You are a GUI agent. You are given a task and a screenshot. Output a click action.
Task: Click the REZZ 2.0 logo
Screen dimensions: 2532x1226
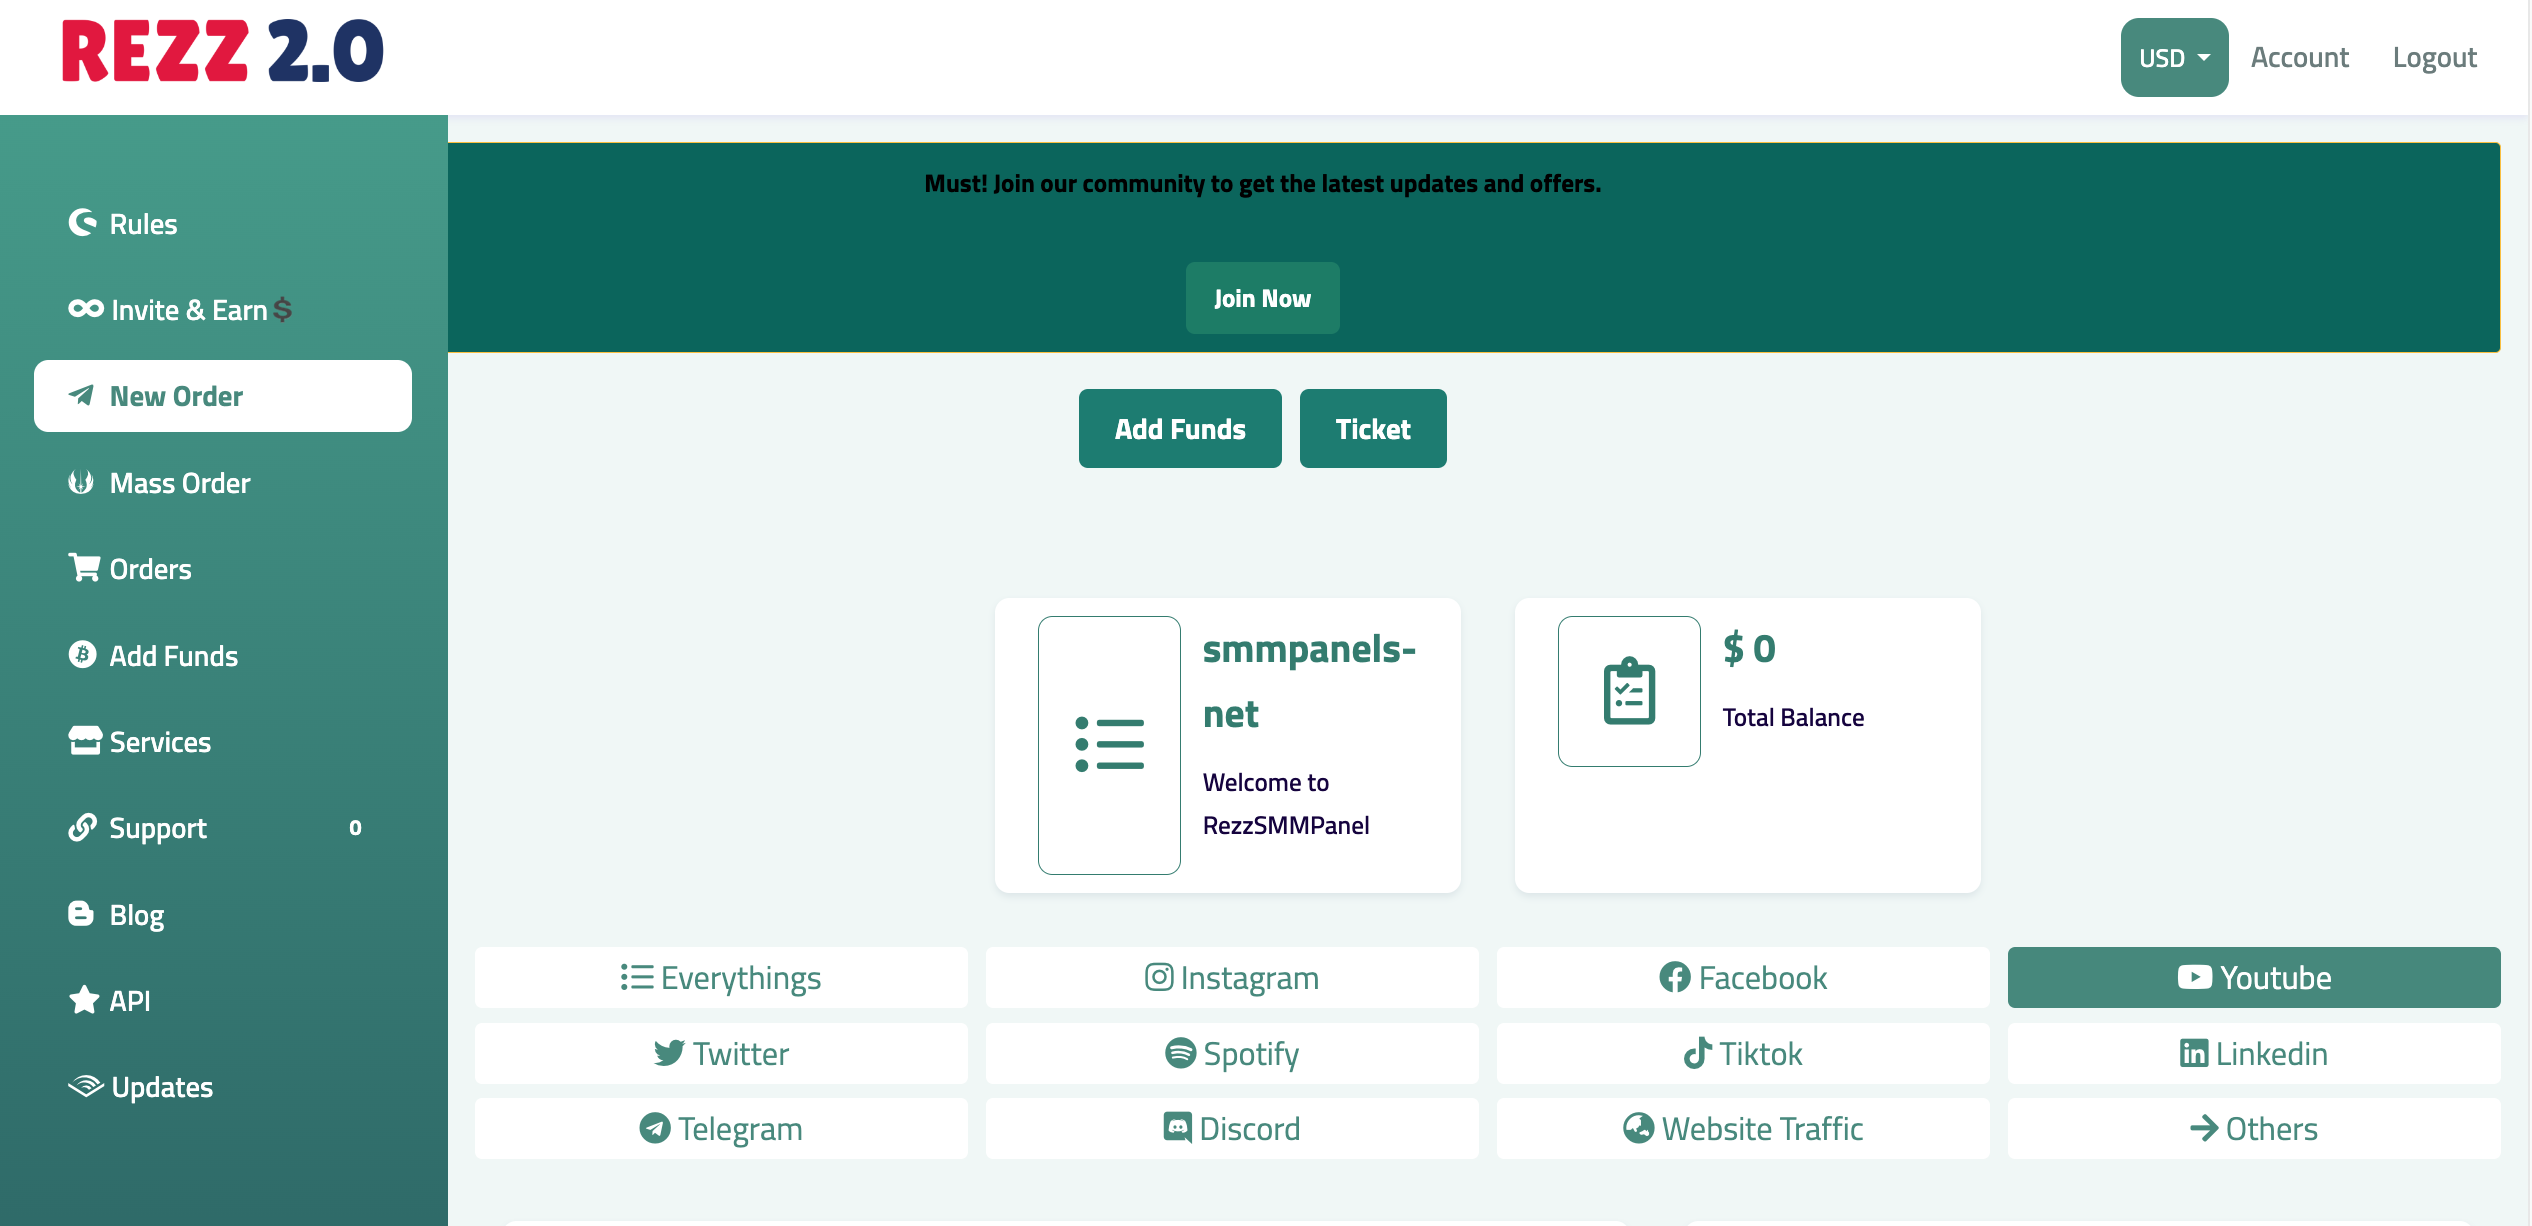click(x=223, y=52)
